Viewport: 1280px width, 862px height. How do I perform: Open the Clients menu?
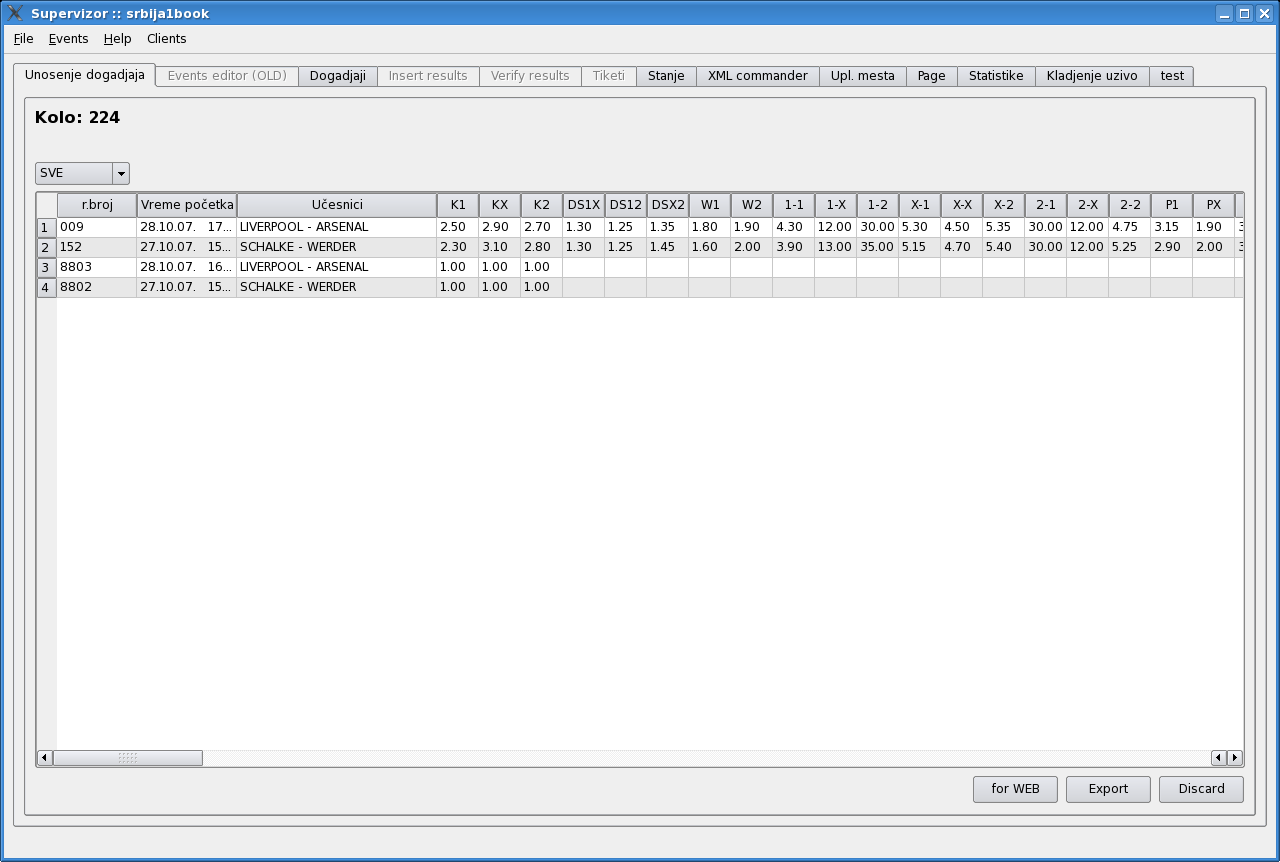click(166, 39)
